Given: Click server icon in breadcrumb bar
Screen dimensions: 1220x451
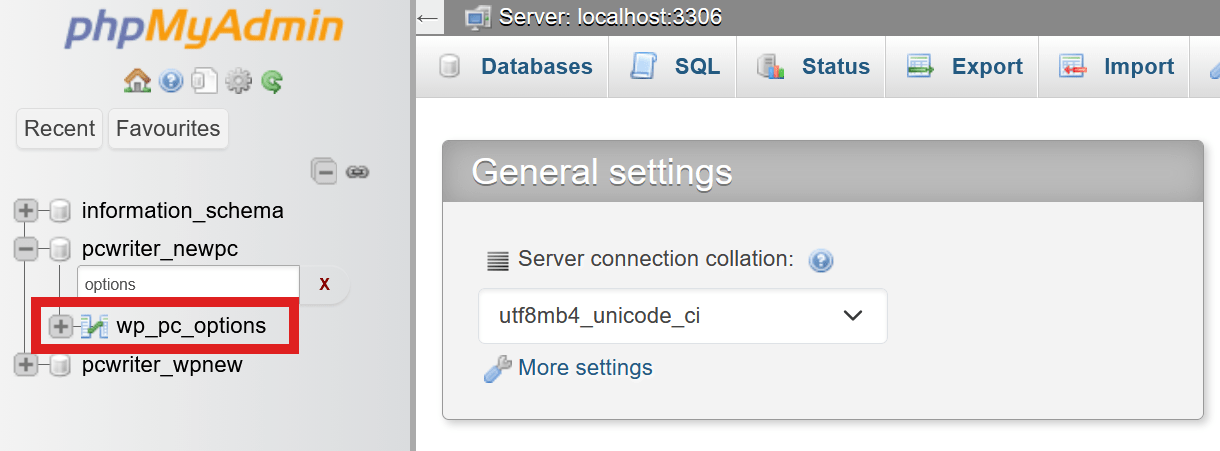Looking at the screenshot, I should [x=478, y=16].
